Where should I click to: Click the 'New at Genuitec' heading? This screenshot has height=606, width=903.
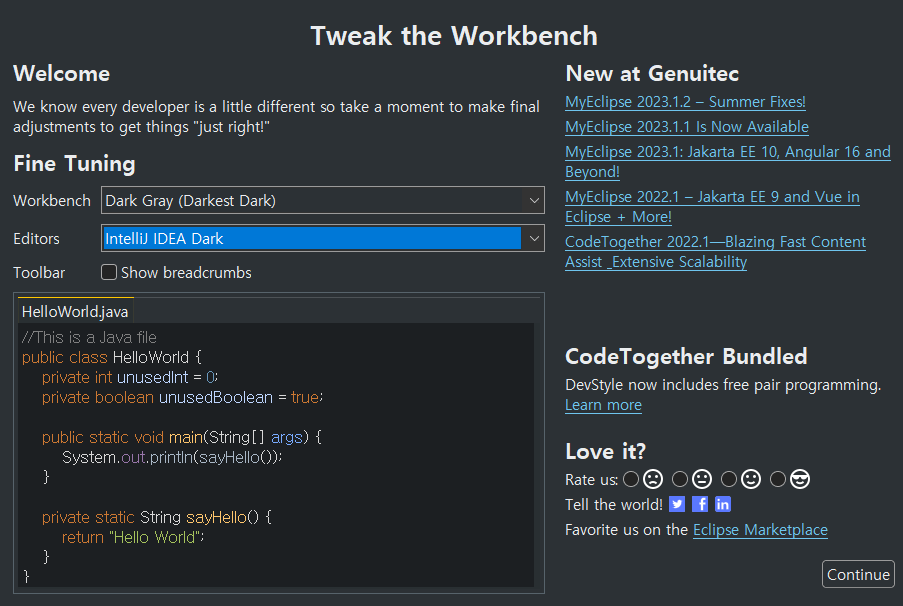tap(652, 74)
